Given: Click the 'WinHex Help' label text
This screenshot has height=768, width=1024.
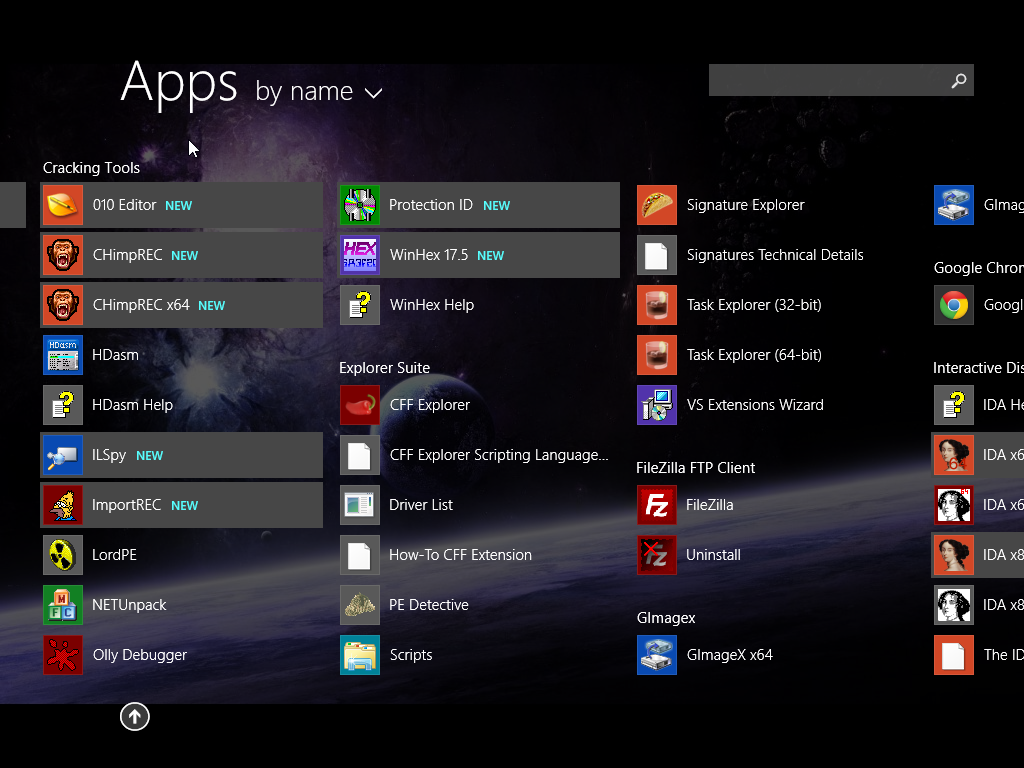Looking at the screenshot, I should pyautogui.click(x=432, y=305).
